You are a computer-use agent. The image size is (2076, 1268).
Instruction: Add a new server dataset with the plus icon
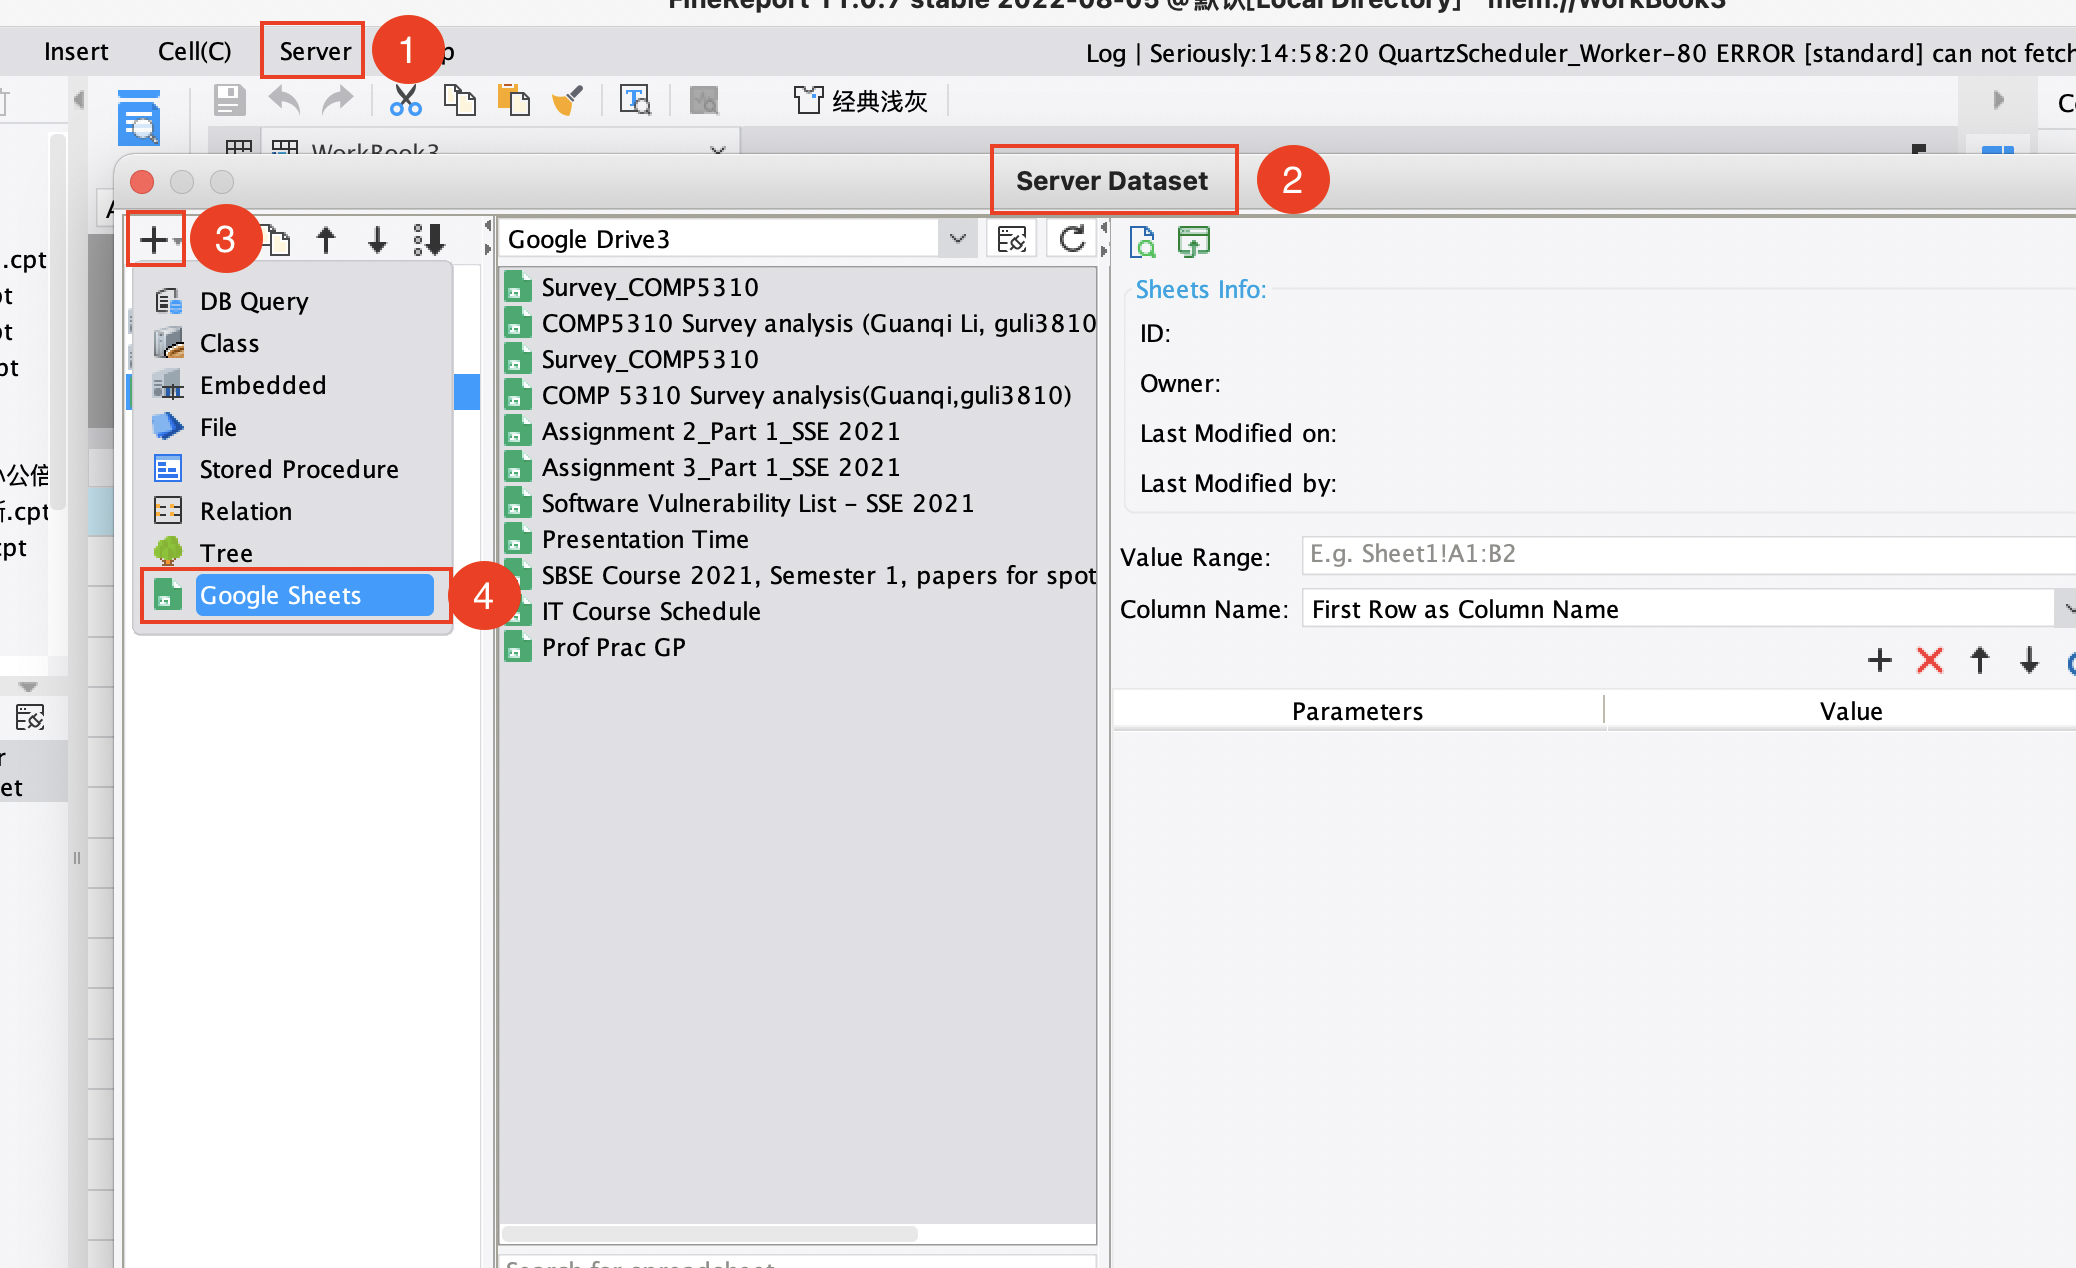(x=155, y=238)
